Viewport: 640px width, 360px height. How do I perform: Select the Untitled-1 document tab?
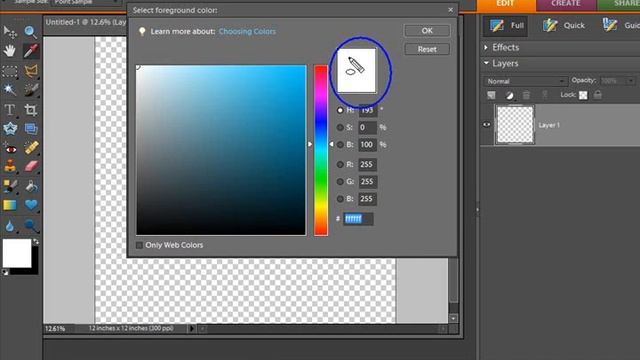tap(85, 22)
